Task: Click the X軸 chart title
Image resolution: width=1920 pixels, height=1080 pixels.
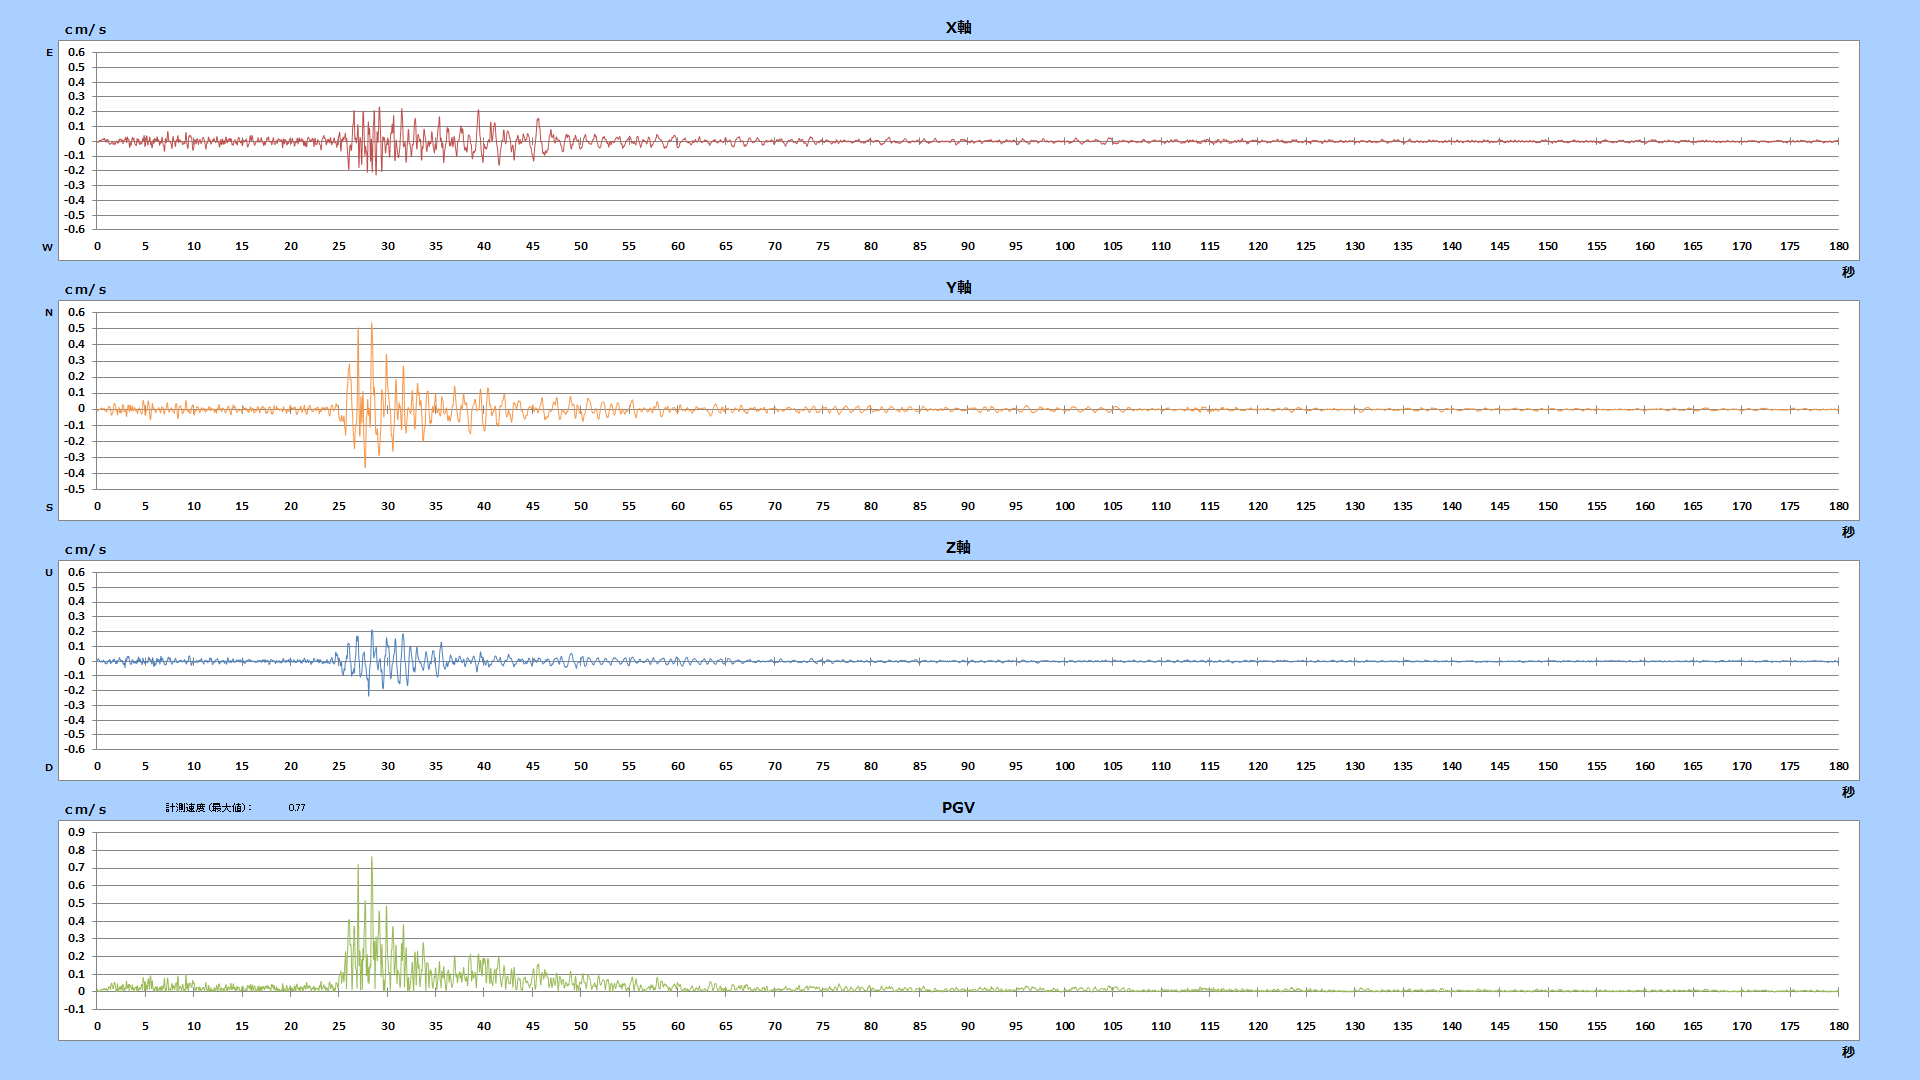Action: point(958,28)
